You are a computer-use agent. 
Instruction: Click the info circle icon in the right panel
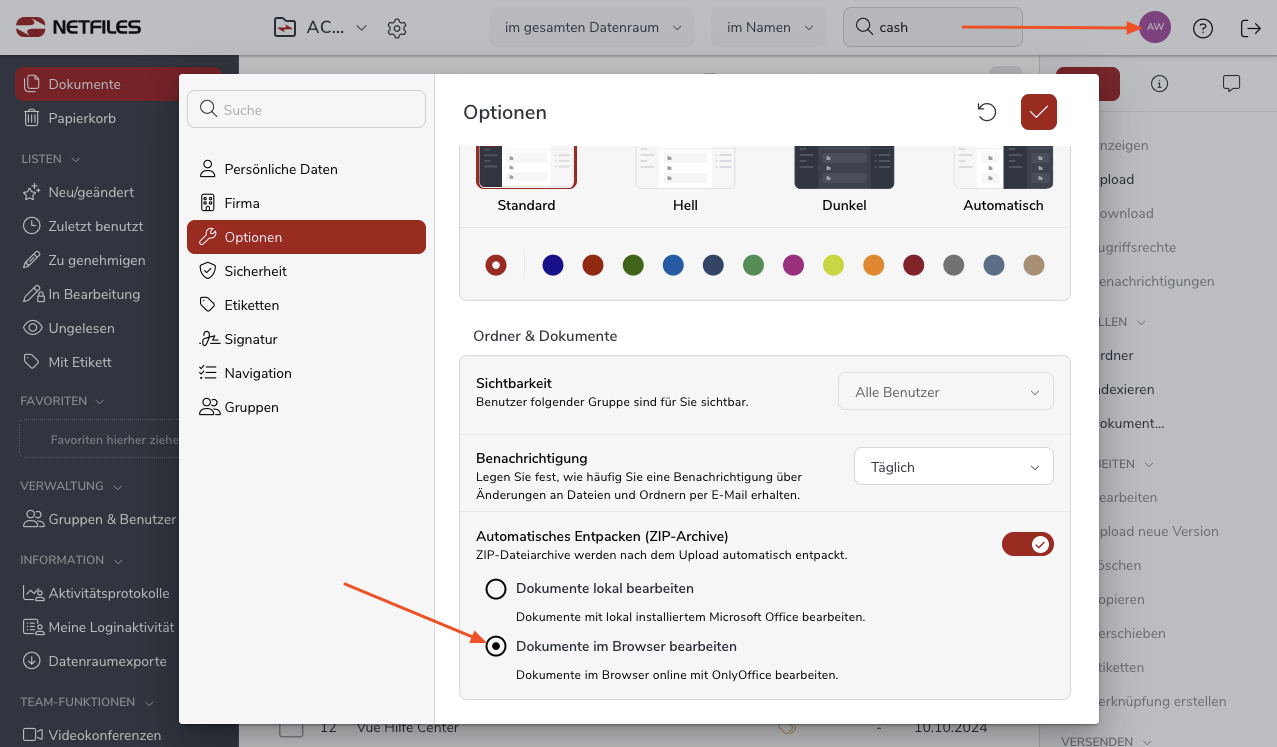[x=1159, y=84]
